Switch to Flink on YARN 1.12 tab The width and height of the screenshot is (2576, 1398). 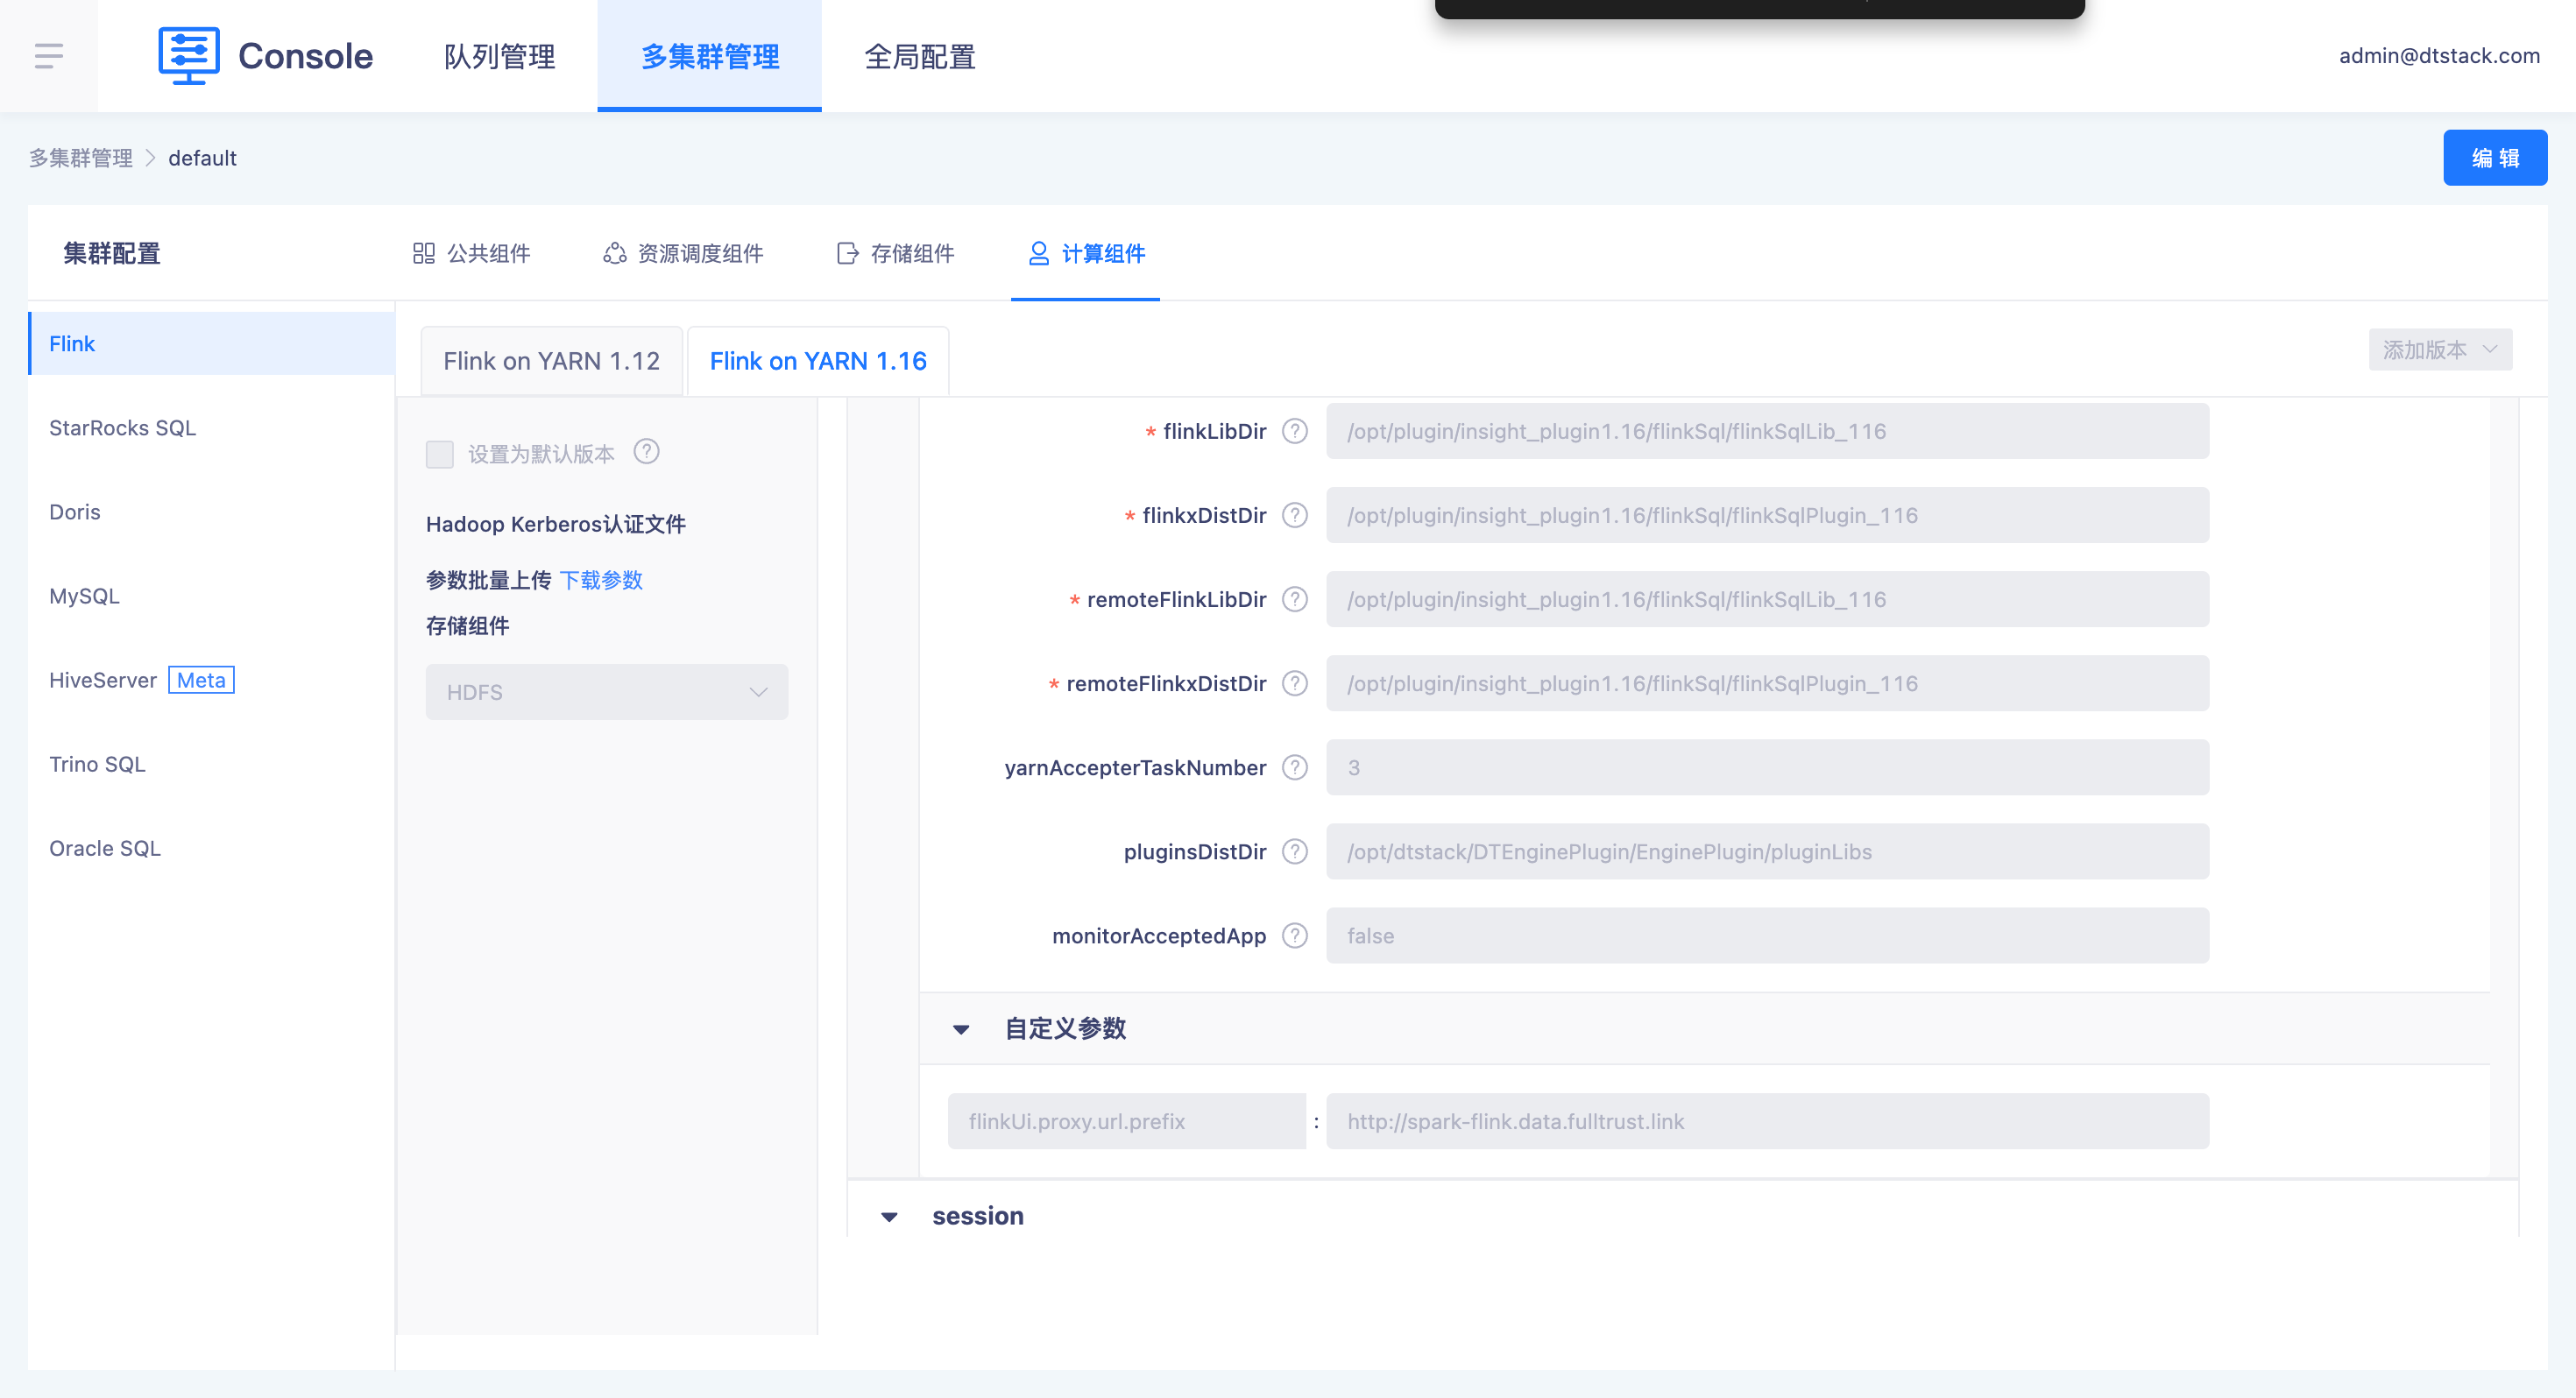551,361
